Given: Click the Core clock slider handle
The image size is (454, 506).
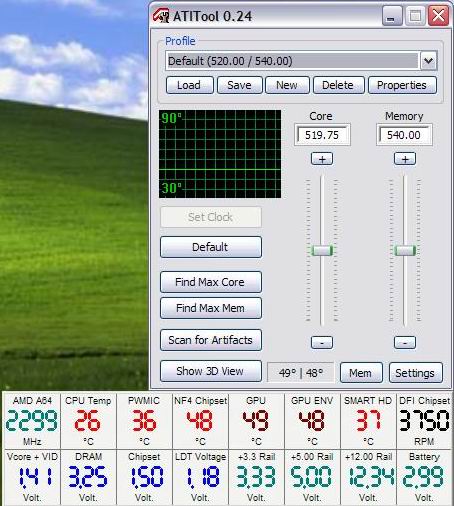Looking at the screenshot, I should point(322,250).
